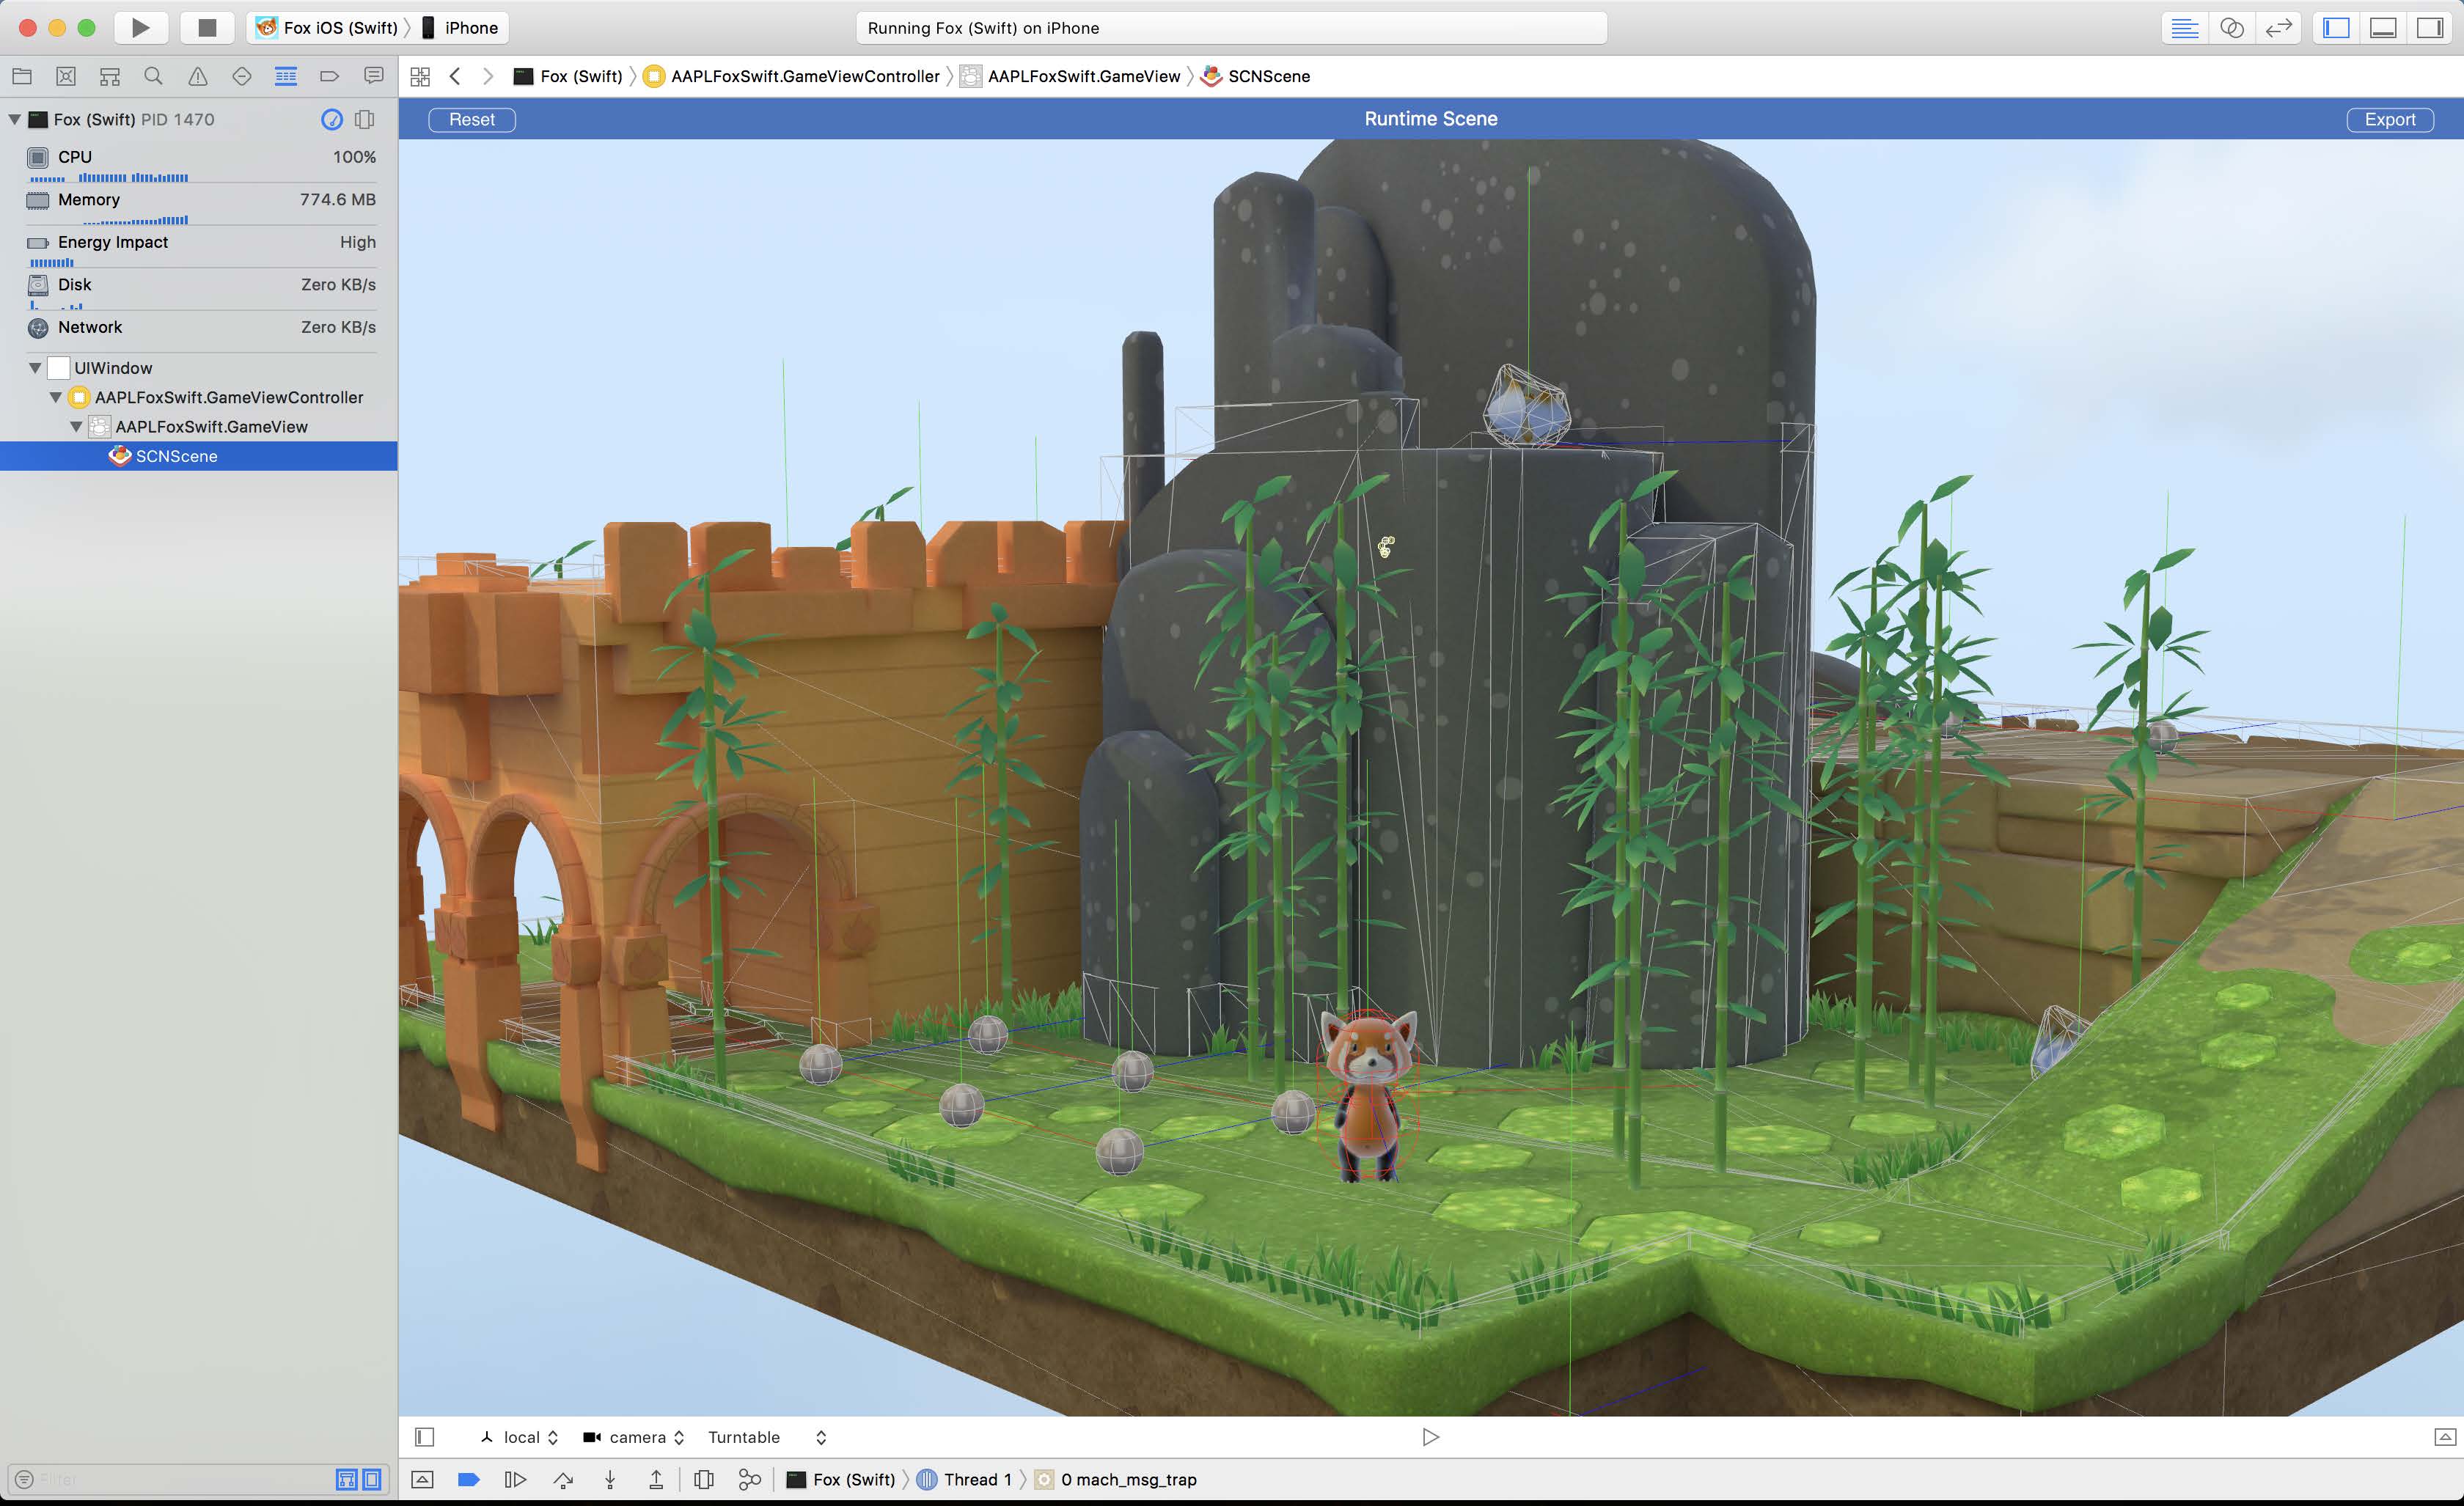Click the debug gauge options icon
The height and width of the screenshot is (1506, 2464).
tap(332, 120)
